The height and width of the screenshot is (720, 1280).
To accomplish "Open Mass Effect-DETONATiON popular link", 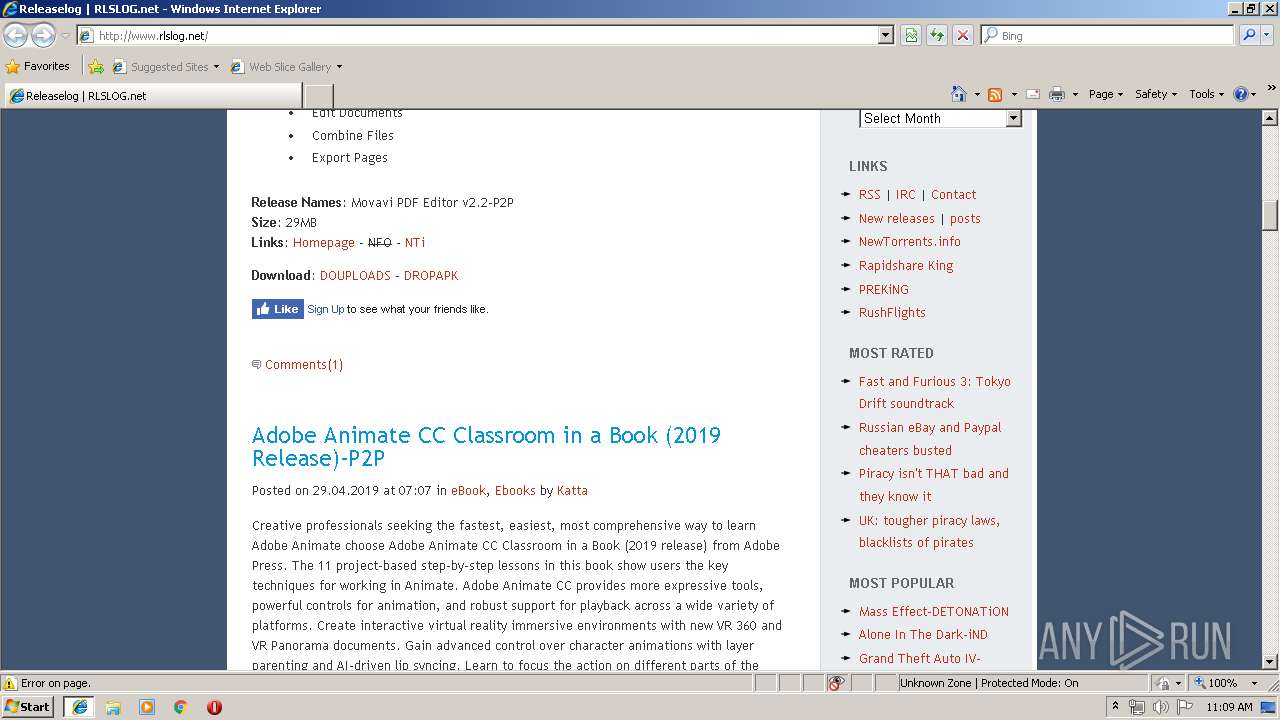I will 934,611.
